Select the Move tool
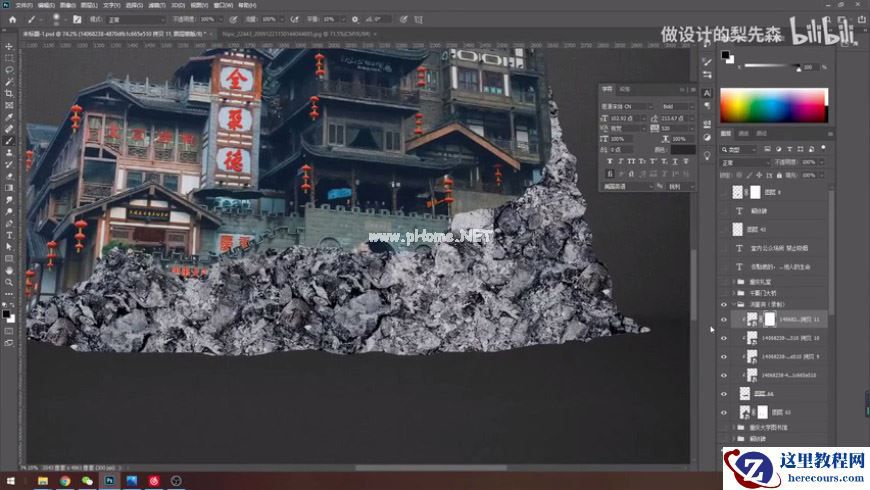This screenshot has height=490, width=870. coord(9,47)
